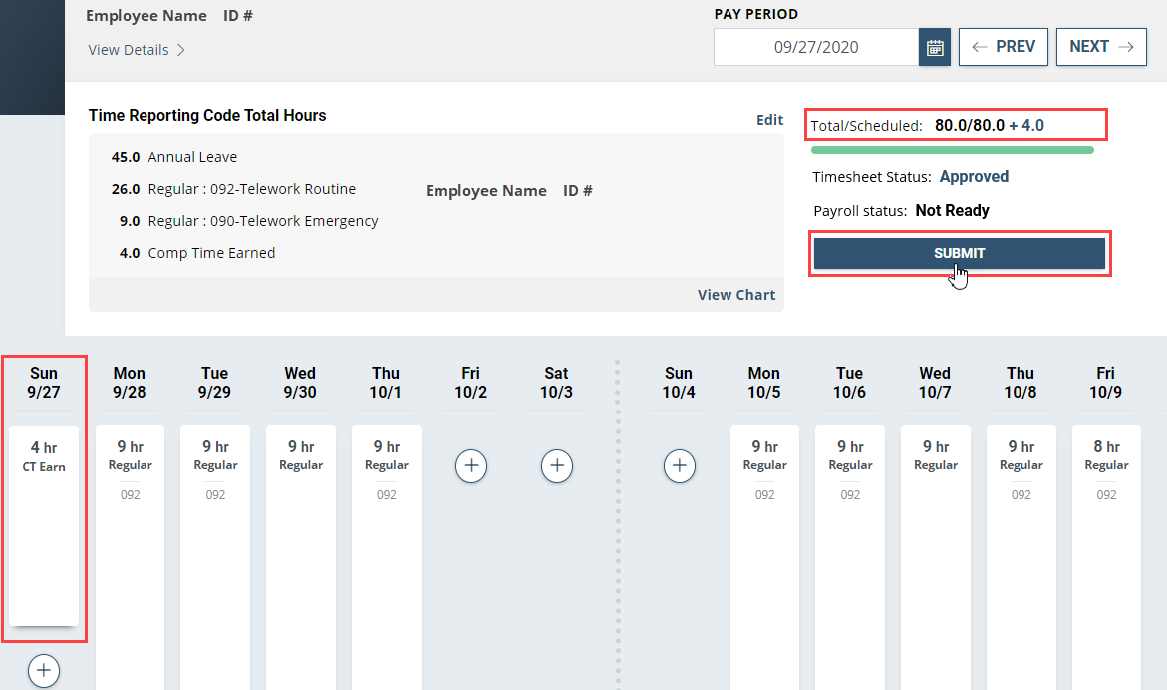This screenshot has width=1167, height=690.
Task: Advance to next pay period with NEXT arrow
Action: click(1101, 46)
